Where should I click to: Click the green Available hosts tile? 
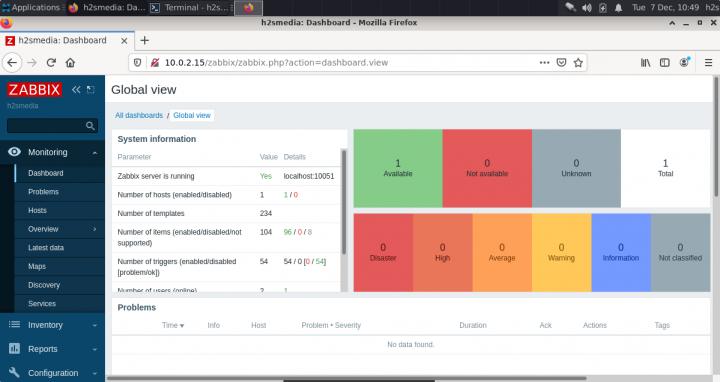pyautogui.click(x=398, y=168)
